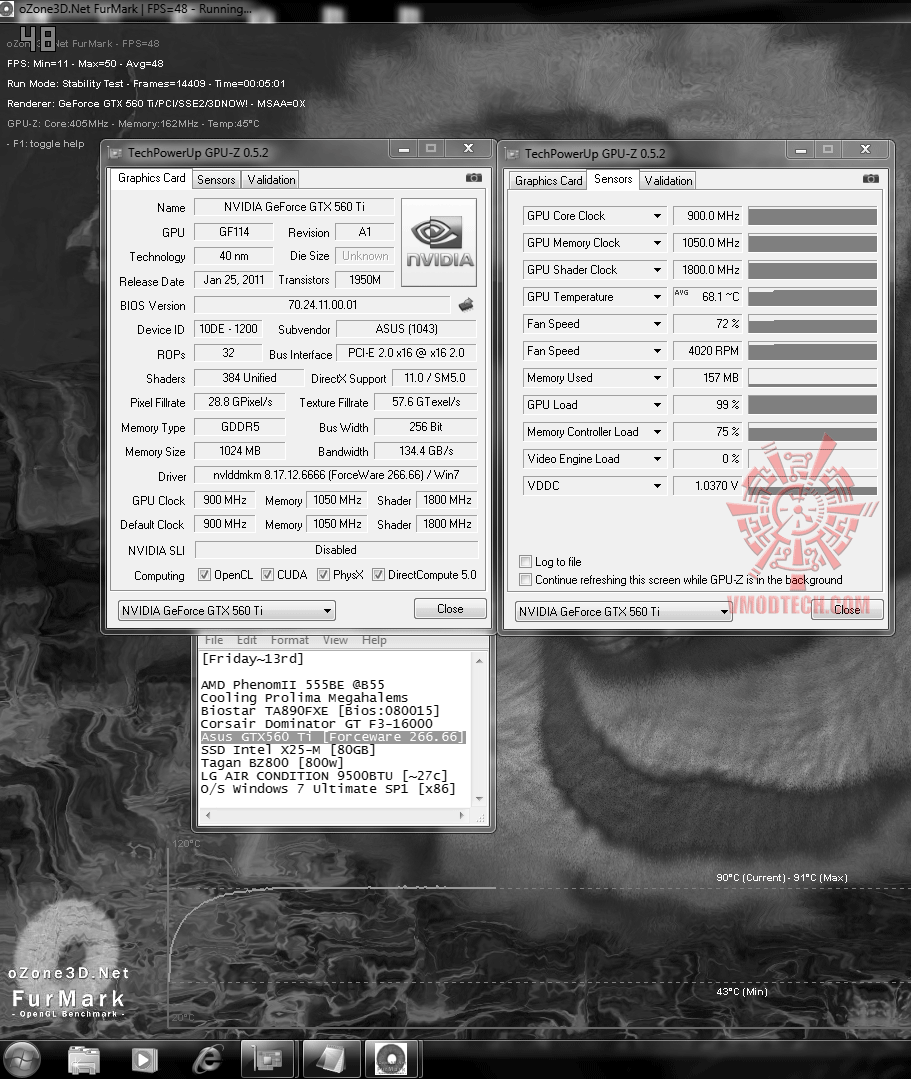The image size is (911, 1079).
Task: Click the camera screenshot icon in Sensors GPU-Z window
Action: click(x=870, y=178)
